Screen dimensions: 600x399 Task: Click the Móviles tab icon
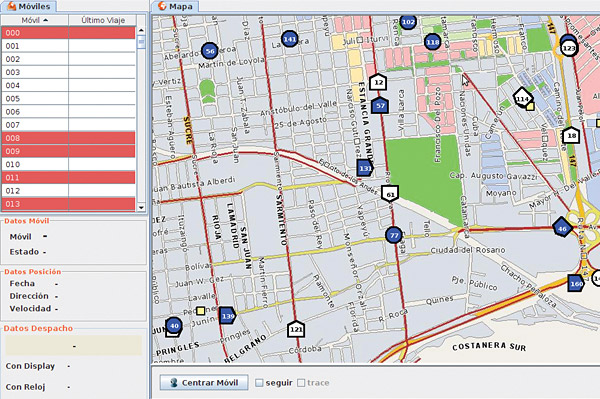pyautogui.click(x=11, y=6)
